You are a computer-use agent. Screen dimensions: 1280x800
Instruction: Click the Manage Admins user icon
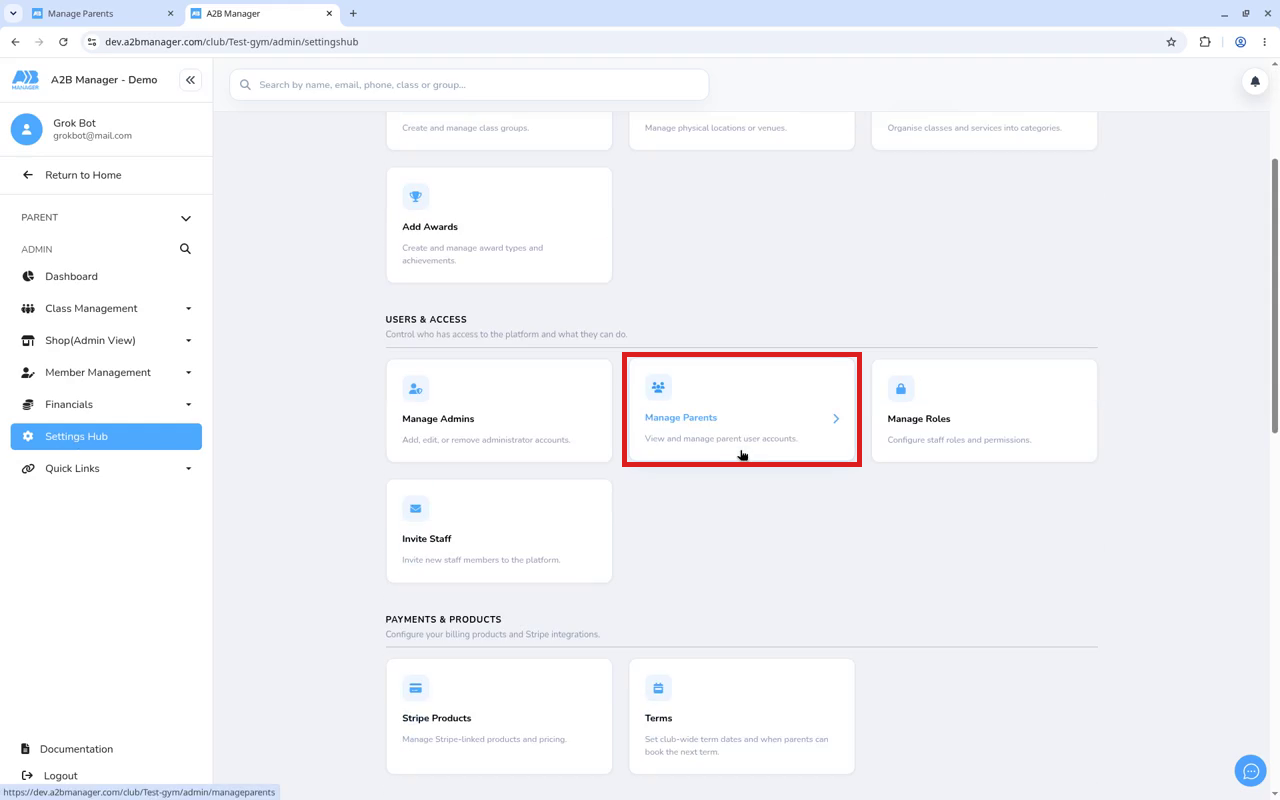[x=415, y=389]
